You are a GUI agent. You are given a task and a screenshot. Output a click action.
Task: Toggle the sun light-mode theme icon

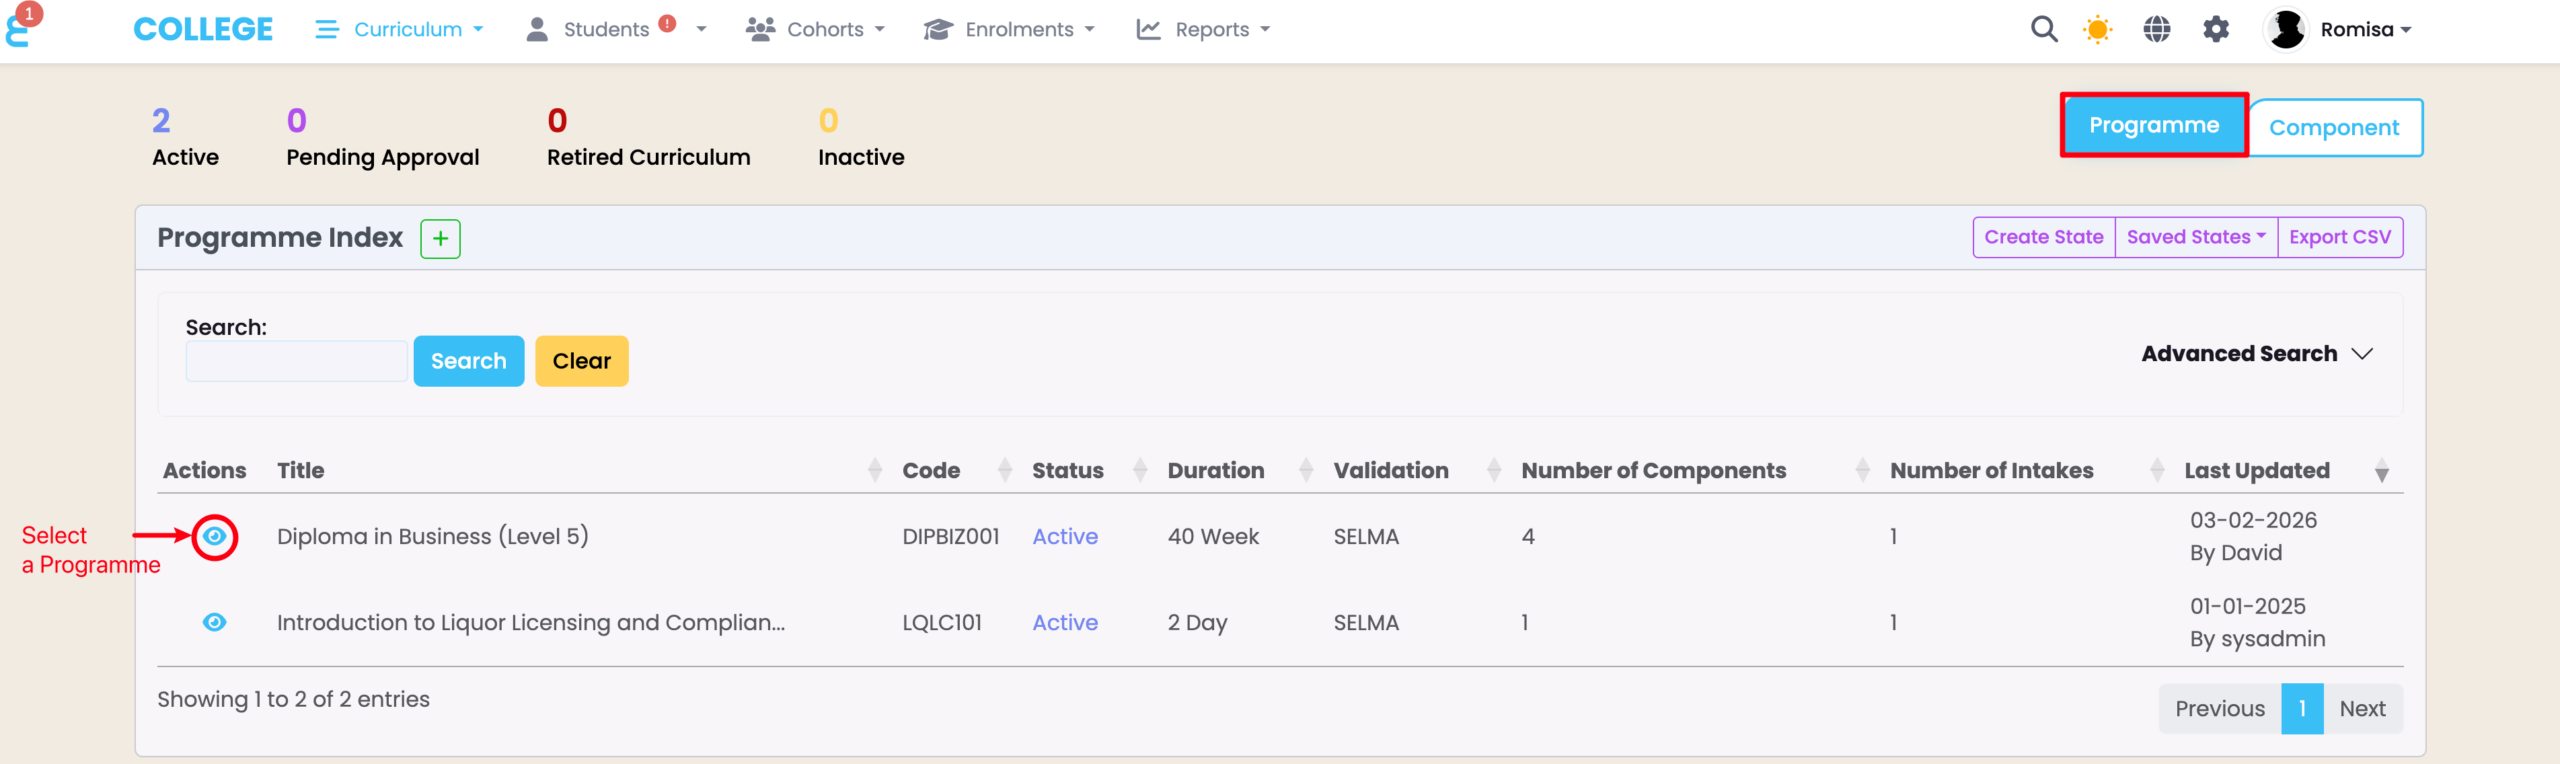coord(2097,30)
